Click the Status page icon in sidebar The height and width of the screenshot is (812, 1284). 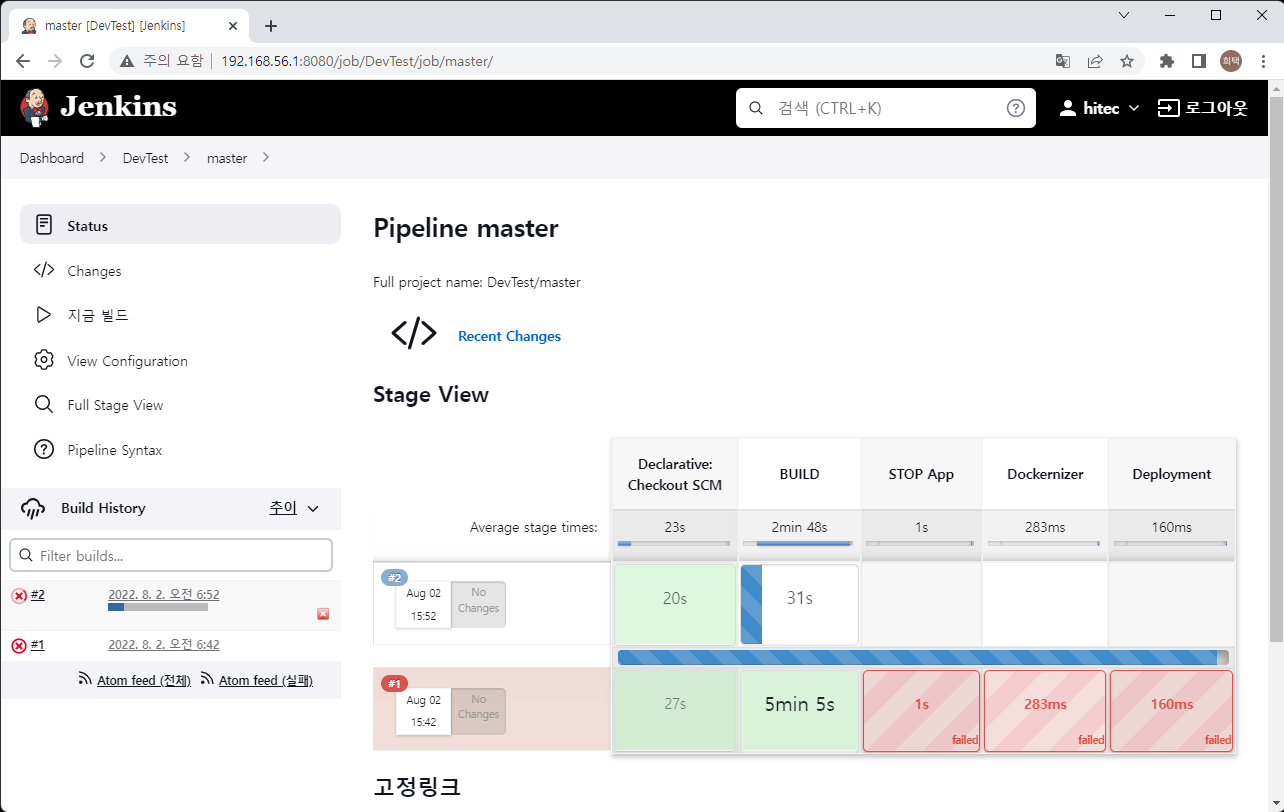tap(43, 225)
